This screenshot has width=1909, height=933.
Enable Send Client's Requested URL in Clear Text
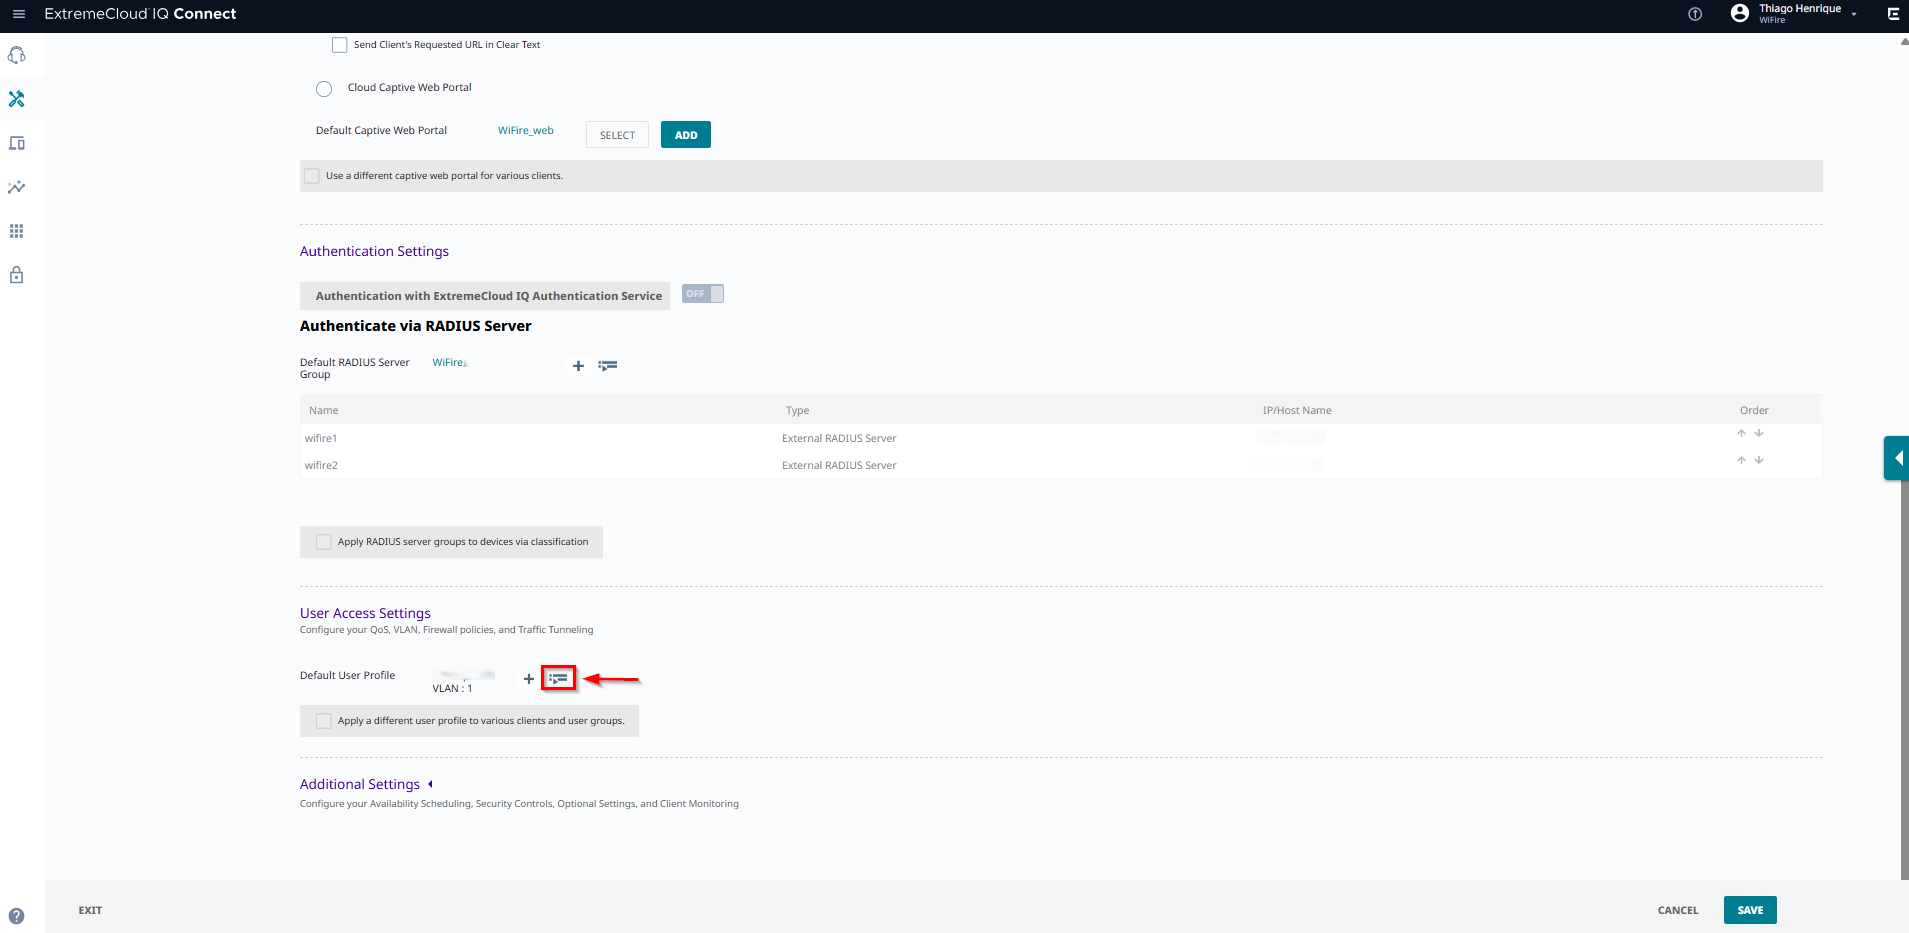[340, 45]
